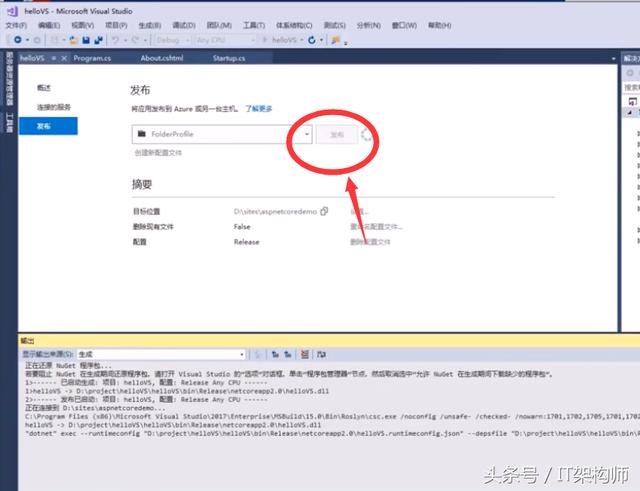Select 连接的服务 in the left navigation
Viewport: 640px width, 491px height.
pos(54,107)
